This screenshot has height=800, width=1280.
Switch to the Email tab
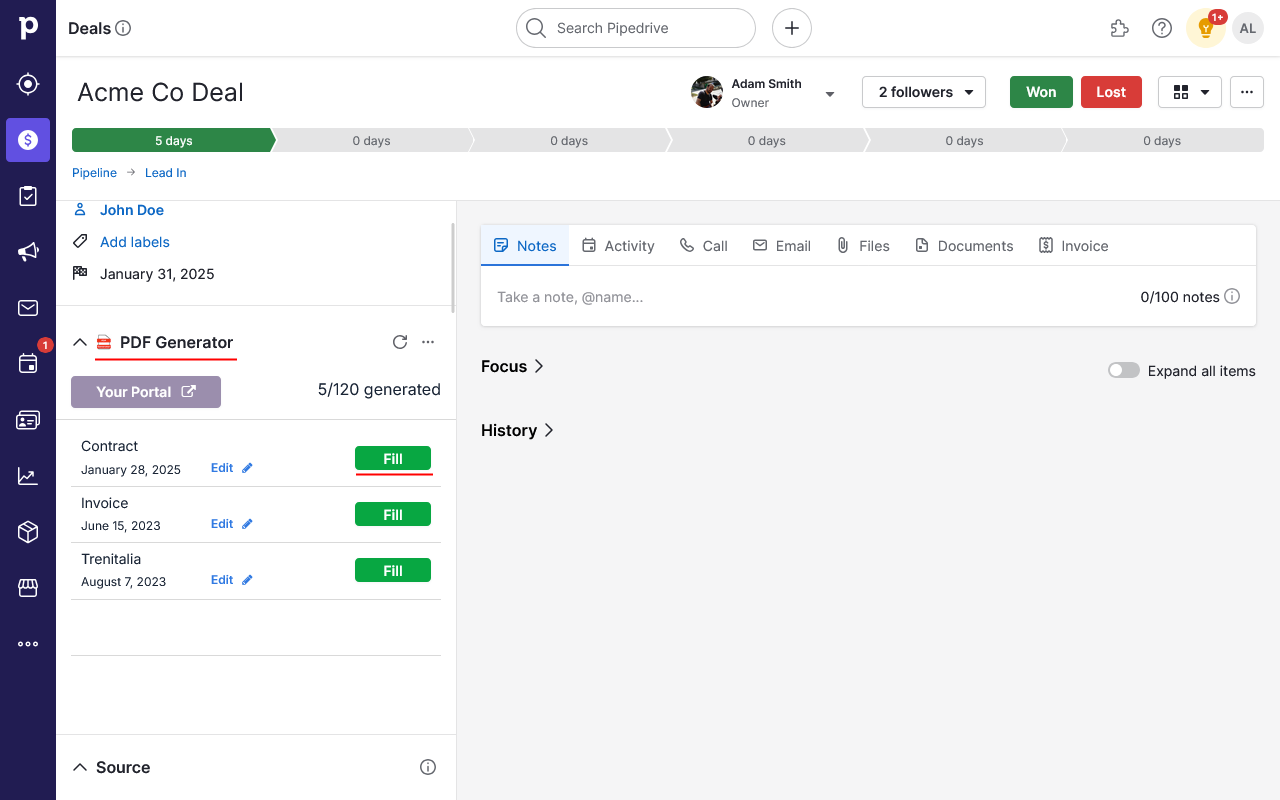pyautogui.click(x=782, y=246)
